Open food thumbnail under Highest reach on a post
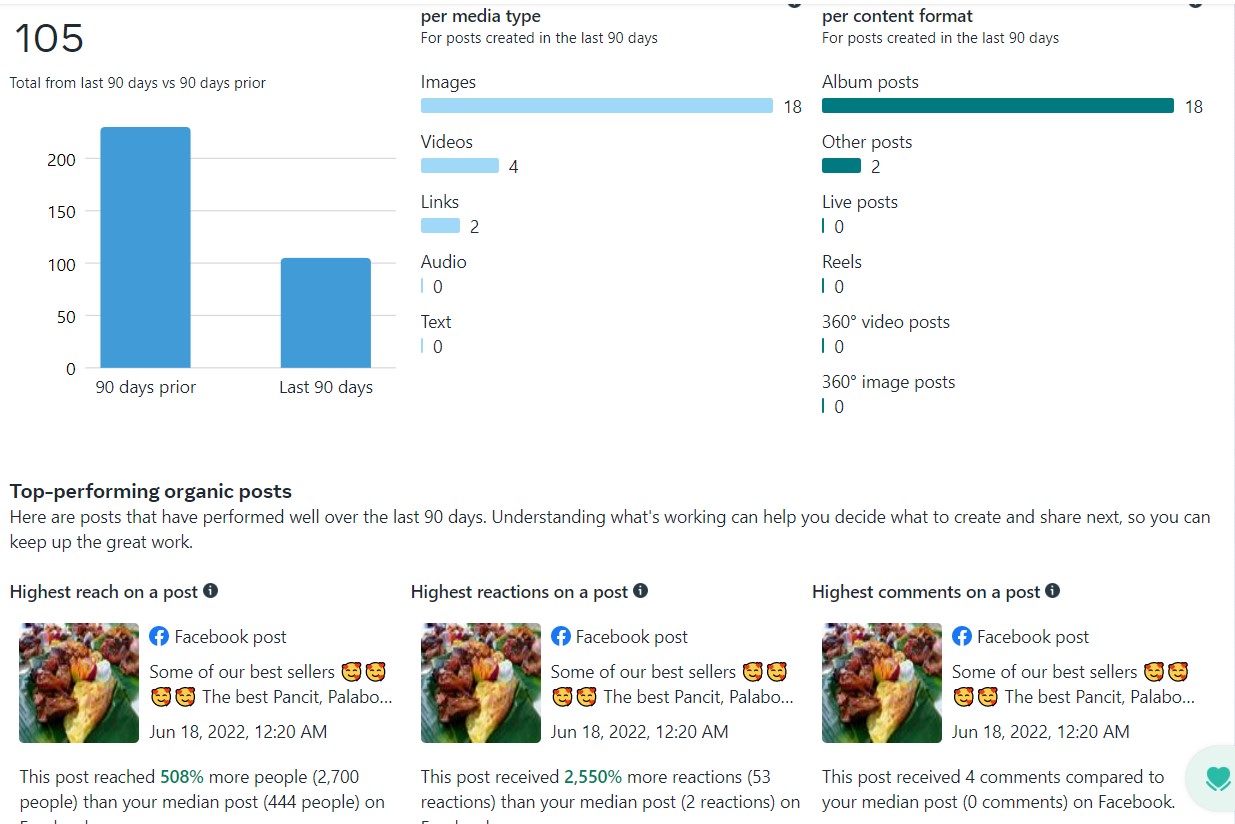This screenshot has width=1235, height=824. pos(79,683)
